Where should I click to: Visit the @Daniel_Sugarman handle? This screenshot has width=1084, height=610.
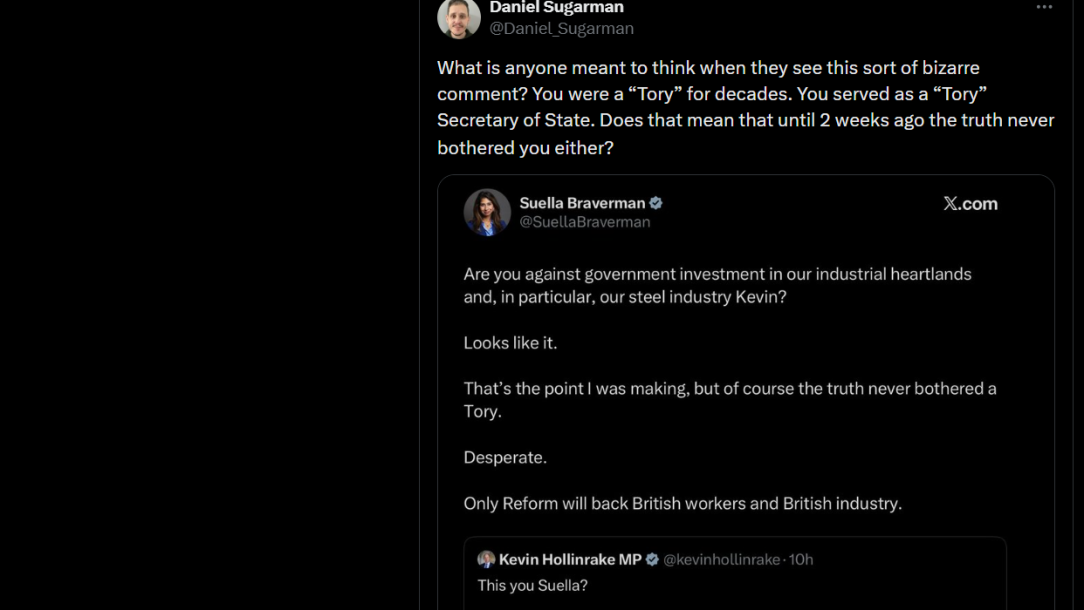pos(561,29)
